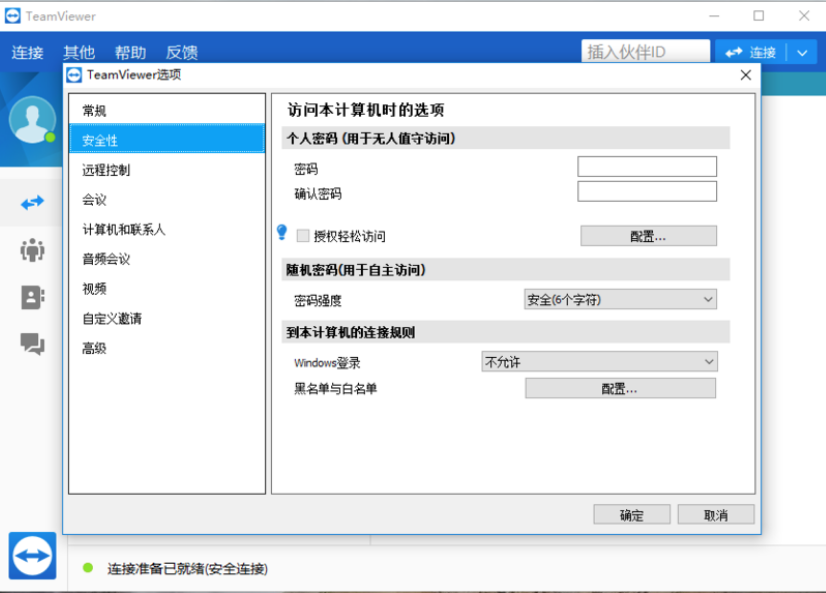Click the 密码强度 label
This screenshot has width=826, height=593.
(x=318, y=301)
